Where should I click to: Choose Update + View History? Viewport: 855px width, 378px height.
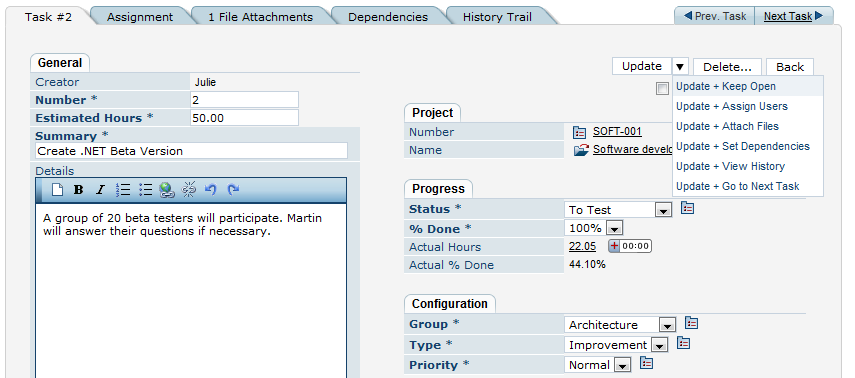coord(748,166)
